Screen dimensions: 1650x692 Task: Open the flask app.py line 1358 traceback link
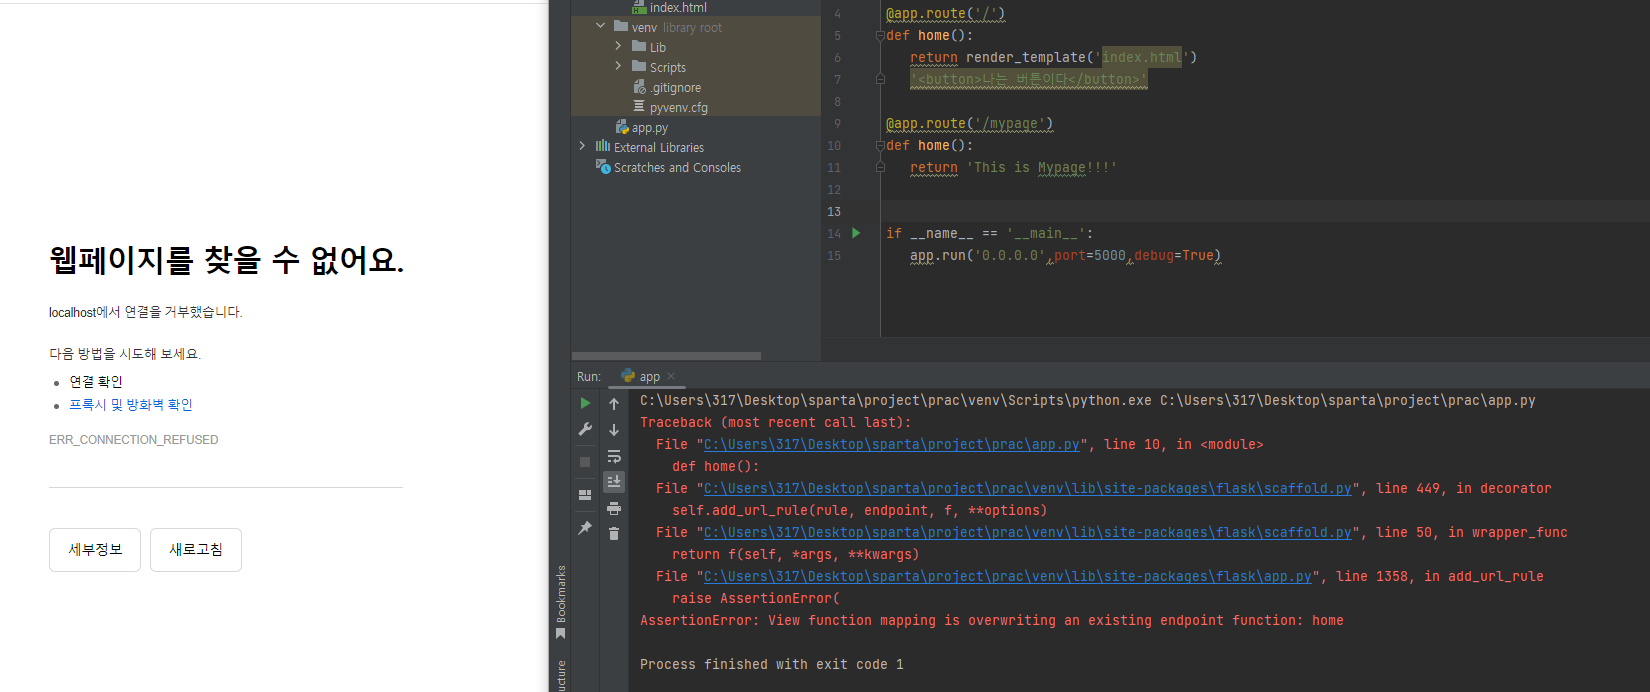pos(1008,577)
